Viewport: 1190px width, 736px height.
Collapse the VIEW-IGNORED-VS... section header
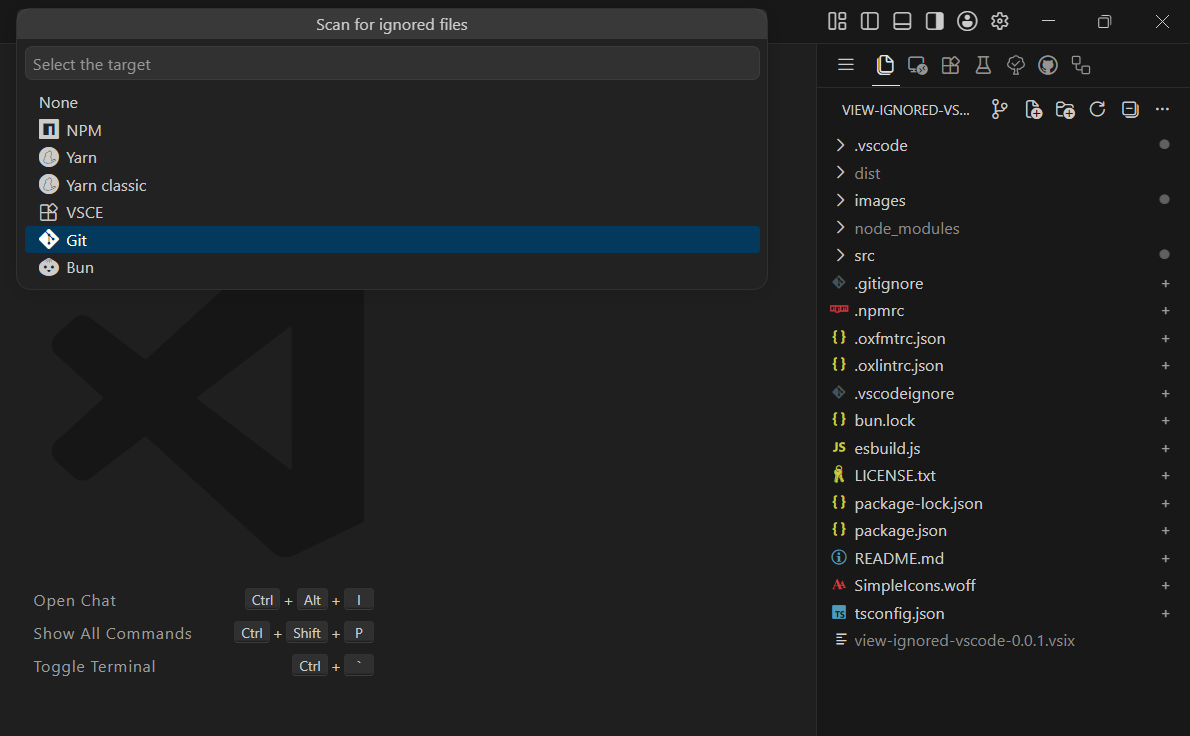905,111
